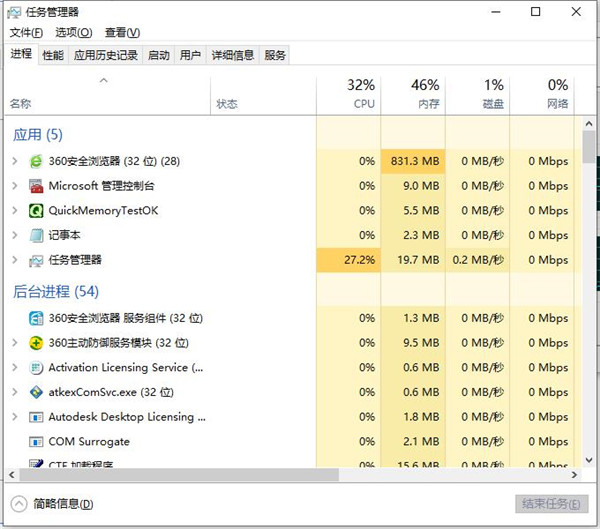Click the 应用 (5) group heading
Screen dimensions: 600x529
(38, 135)
